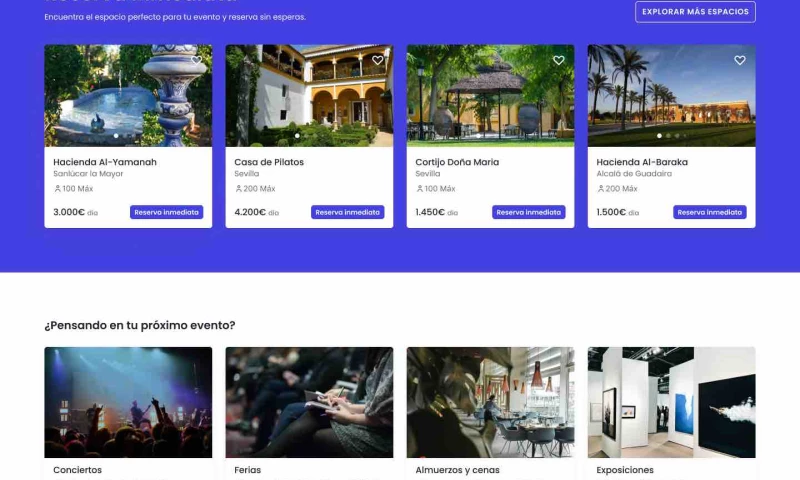Image resolution: width=800 pixels, height=480 pixels.
Task: Favorite Hacienda Al-Yamanah with heart icon
Action: coord(196,60)
